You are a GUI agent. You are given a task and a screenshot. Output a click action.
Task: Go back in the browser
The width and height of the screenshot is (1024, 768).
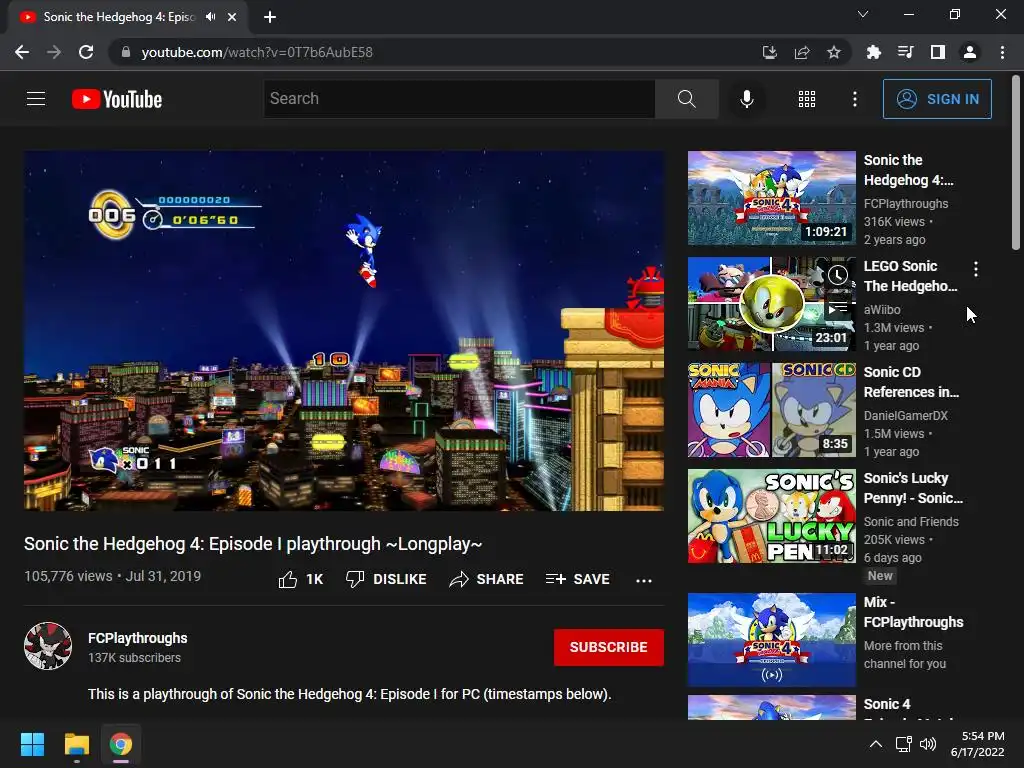click(22, 52)
